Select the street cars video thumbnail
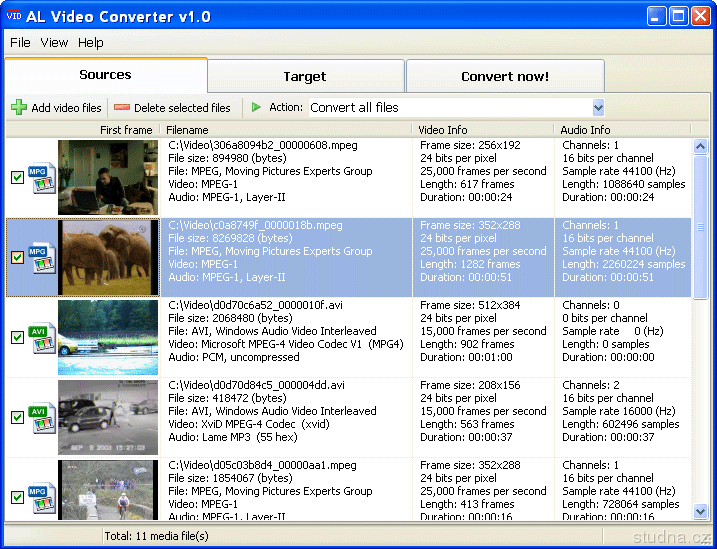Viewport: 717px width, 549px height. 108,417
